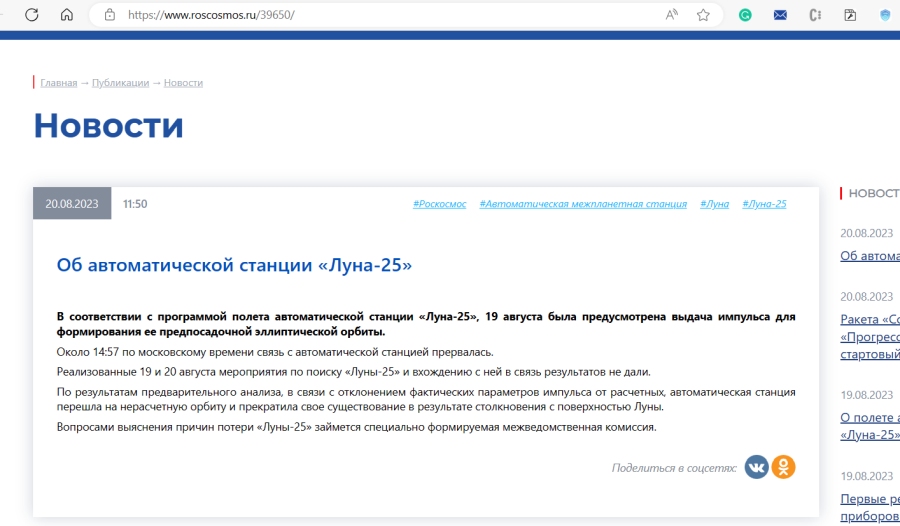The height and width of the screenshot is (526, 900).
Task: Open sidebar news link О полете а…
Action: [870, 426]
